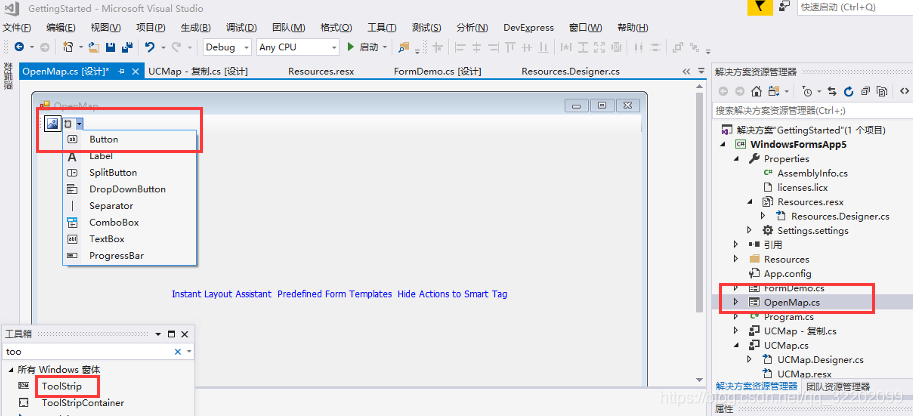Expand the OpenMap.cs tree node
The image size is (913, 416).
pos(736,302)
